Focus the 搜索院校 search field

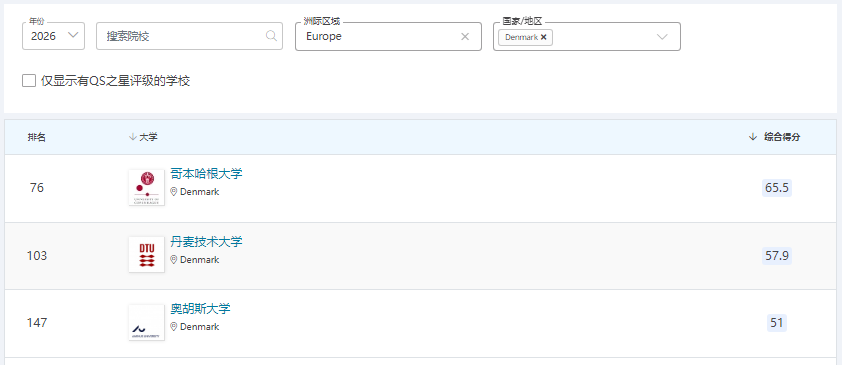(190, 36)
